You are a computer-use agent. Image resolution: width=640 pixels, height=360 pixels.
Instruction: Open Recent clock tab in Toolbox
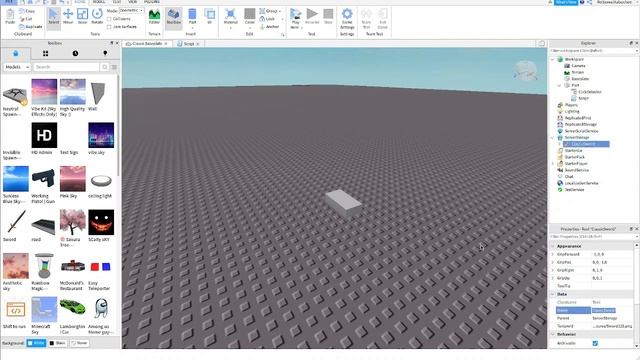[75, 53]
